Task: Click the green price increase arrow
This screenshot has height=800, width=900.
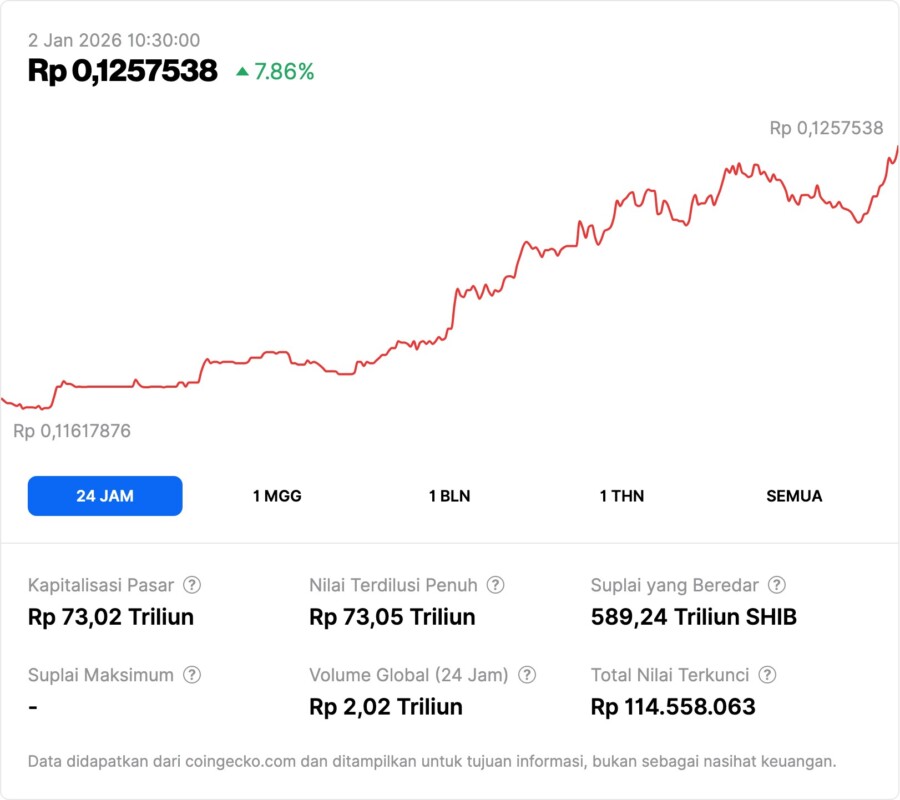Action: coord(242,71)
